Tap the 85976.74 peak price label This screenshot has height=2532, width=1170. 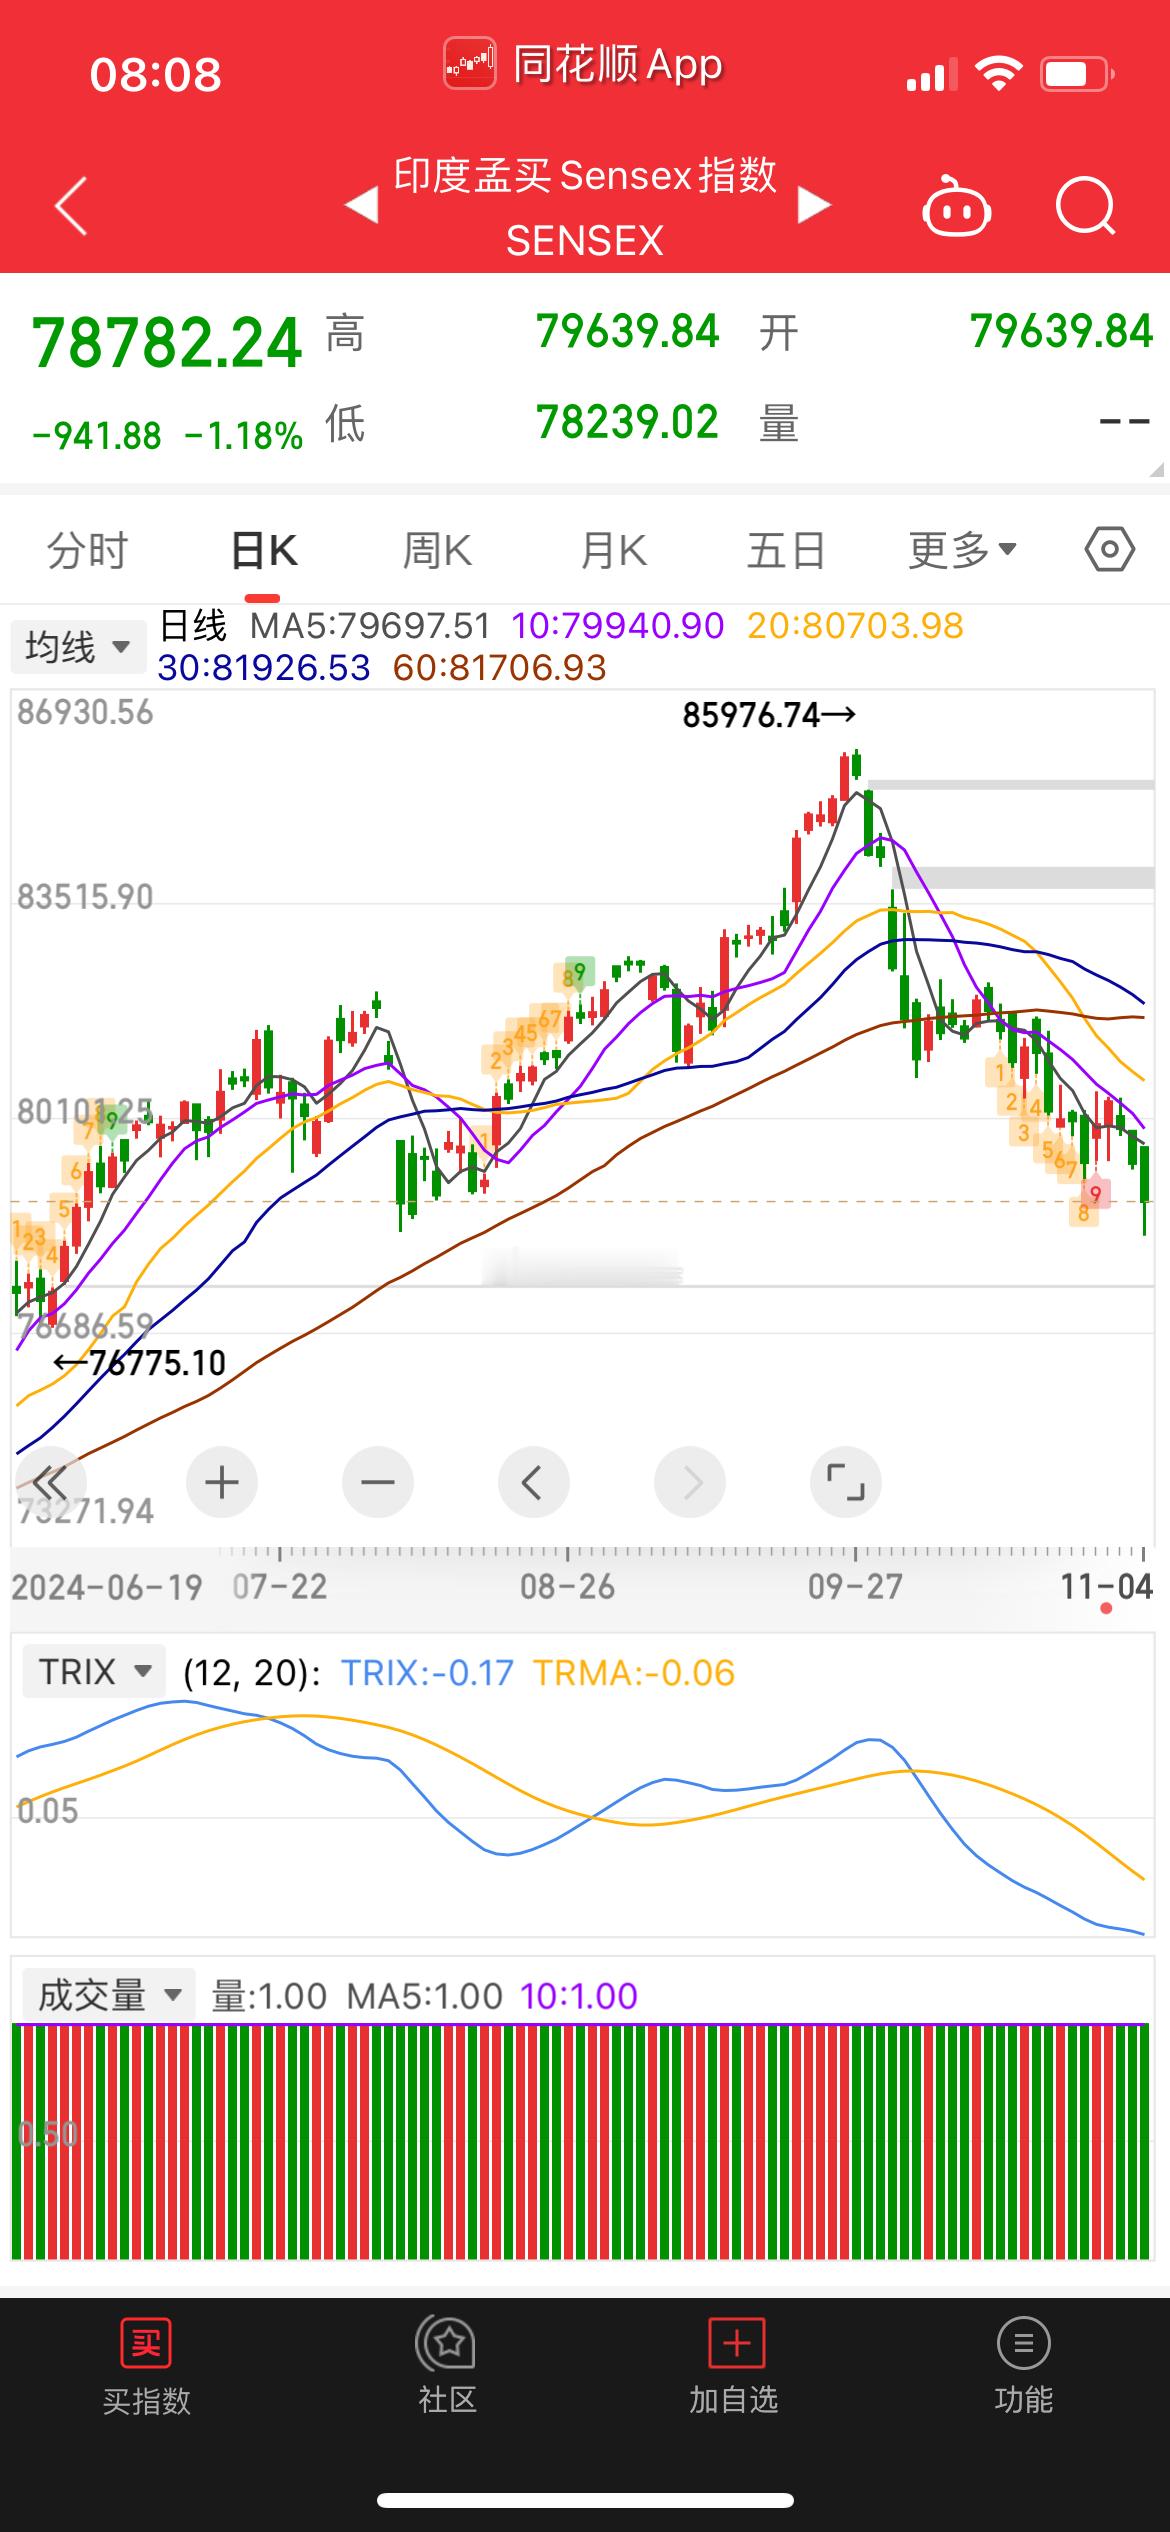768,715
